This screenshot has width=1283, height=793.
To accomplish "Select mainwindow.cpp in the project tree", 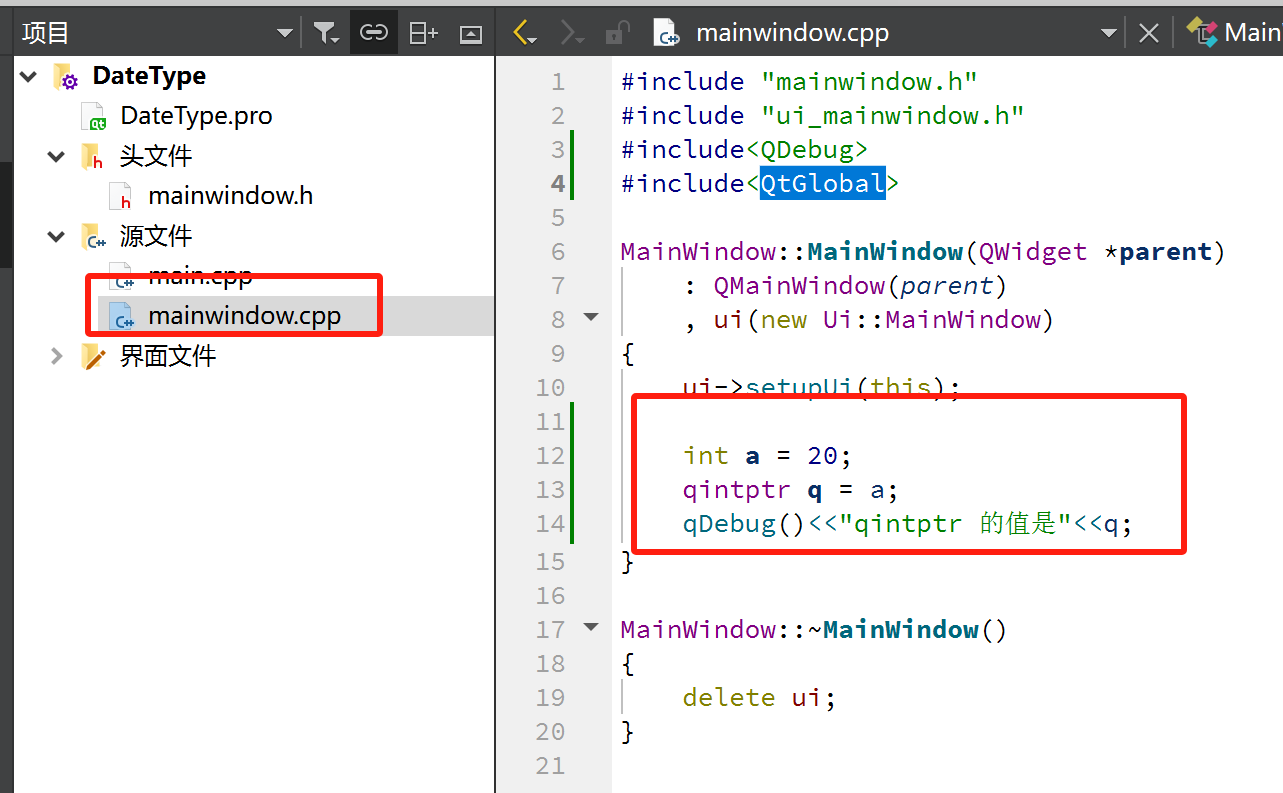I will click(x=245, y=316).
